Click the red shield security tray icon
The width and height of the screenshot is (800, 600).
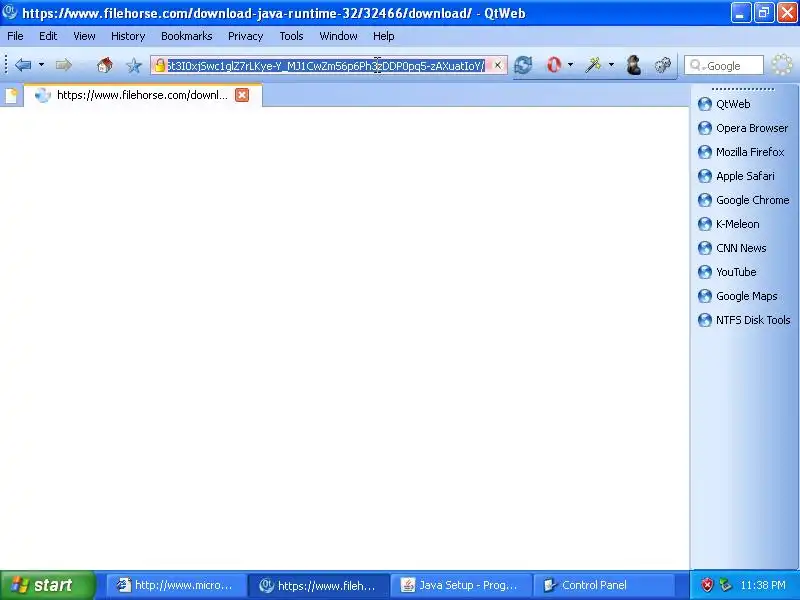tap(707, 585)
